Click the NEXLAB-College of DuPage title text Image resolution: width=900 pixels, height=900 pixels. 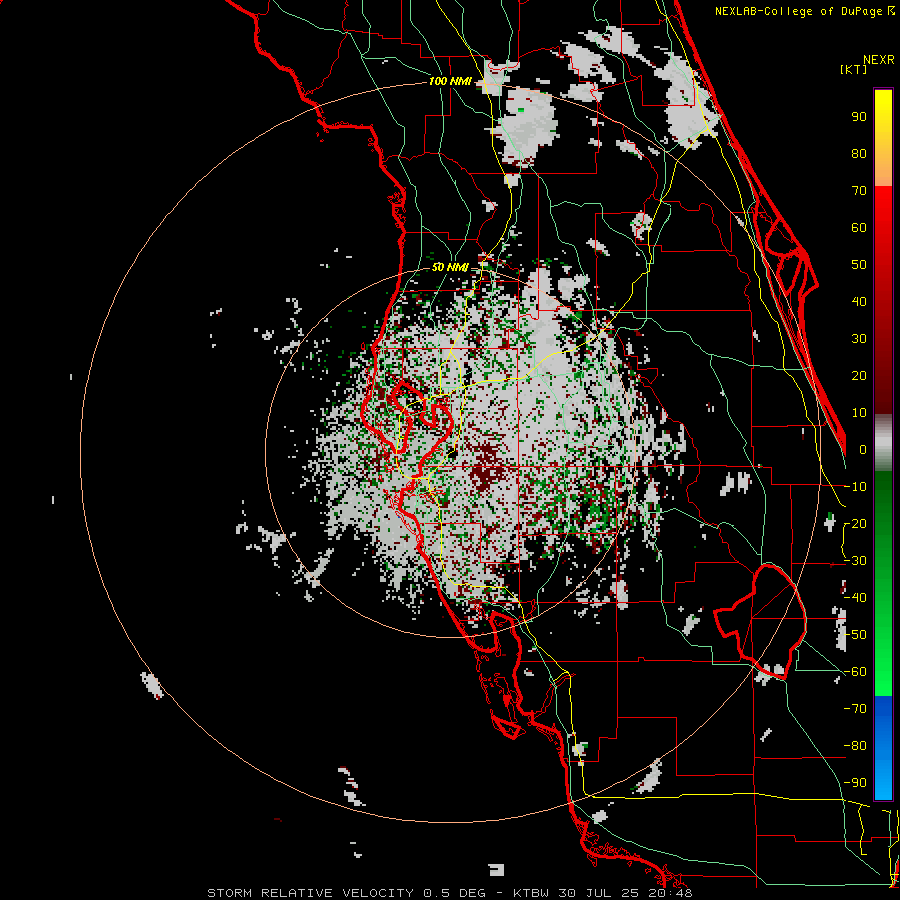(x=804, y=11)
